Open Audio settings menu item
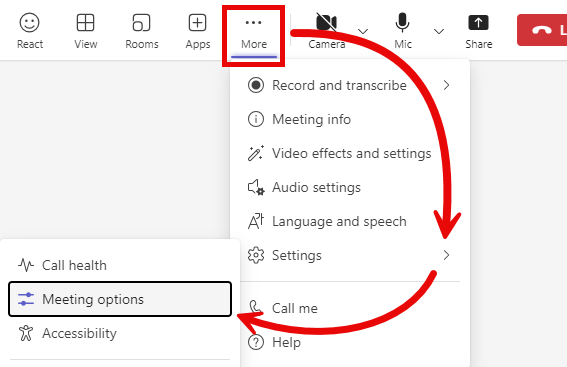The height and width of the screenshot is (367, 567). (x=350, y=187)
